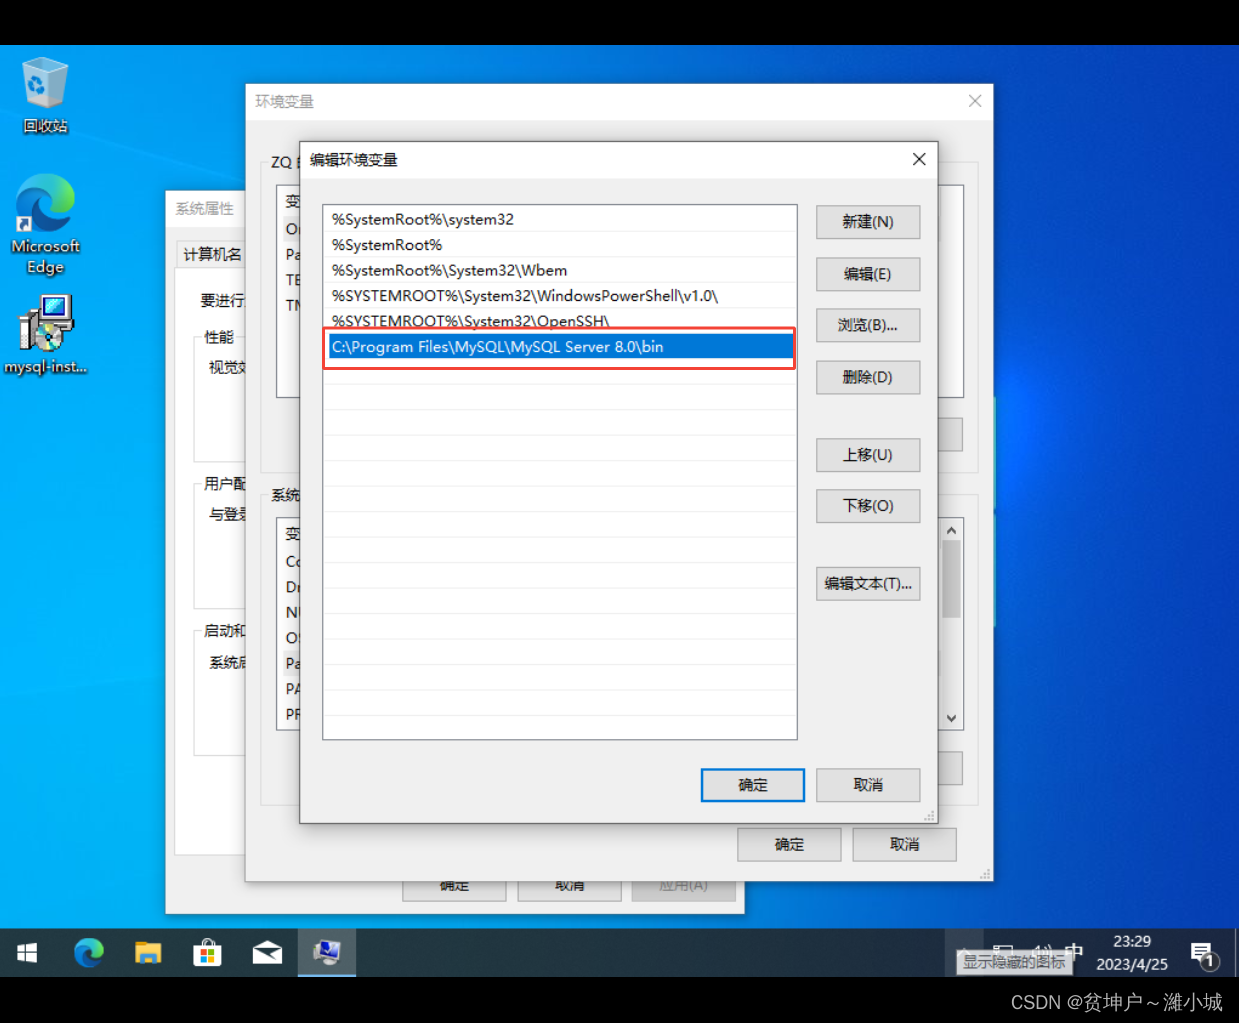
Task: Click the 删除(D) button
Action: pos(868,377)
